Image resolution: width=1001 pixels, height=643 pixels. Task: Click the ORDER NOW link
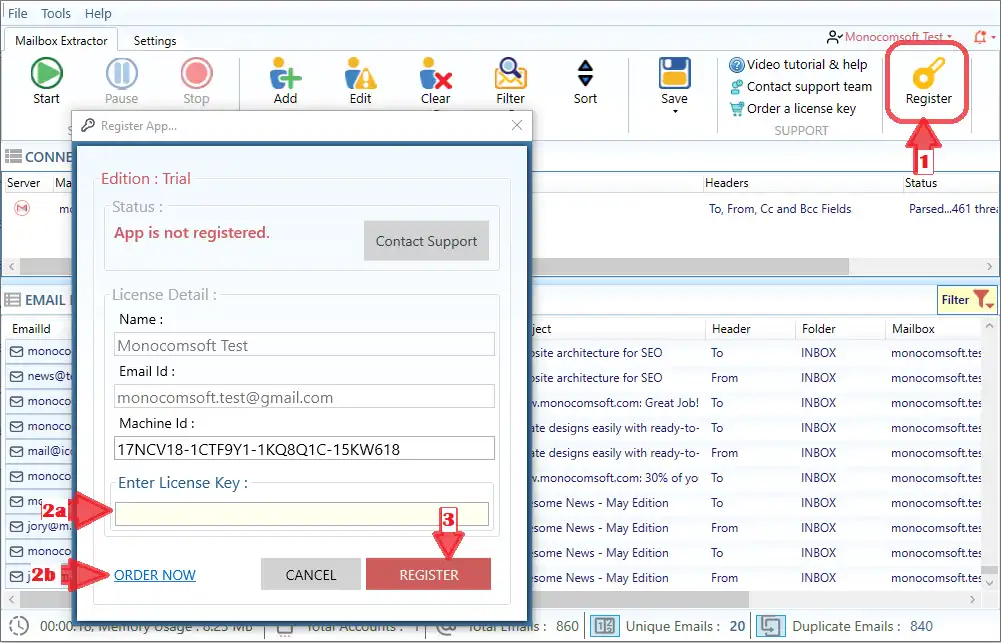154,575
